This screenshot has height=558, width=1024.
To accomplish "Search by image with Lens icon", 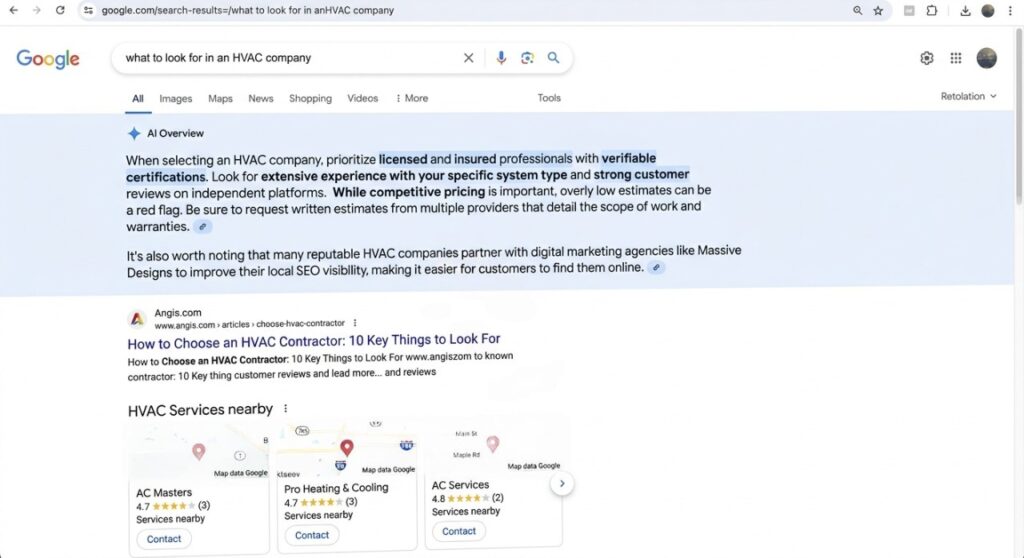I will click(x=527, y=57).
